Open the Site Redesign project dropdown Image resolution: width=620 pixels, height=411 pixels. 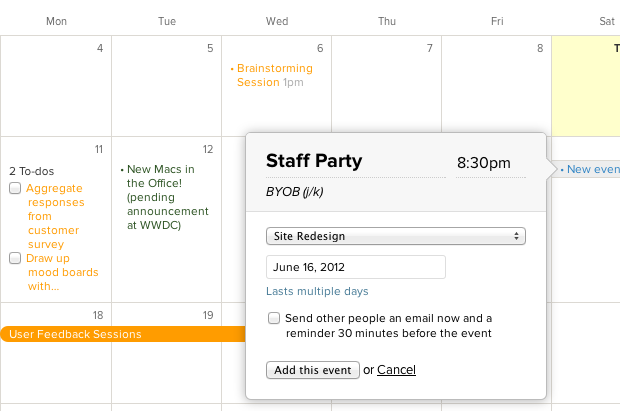click(x=396, y=236)
